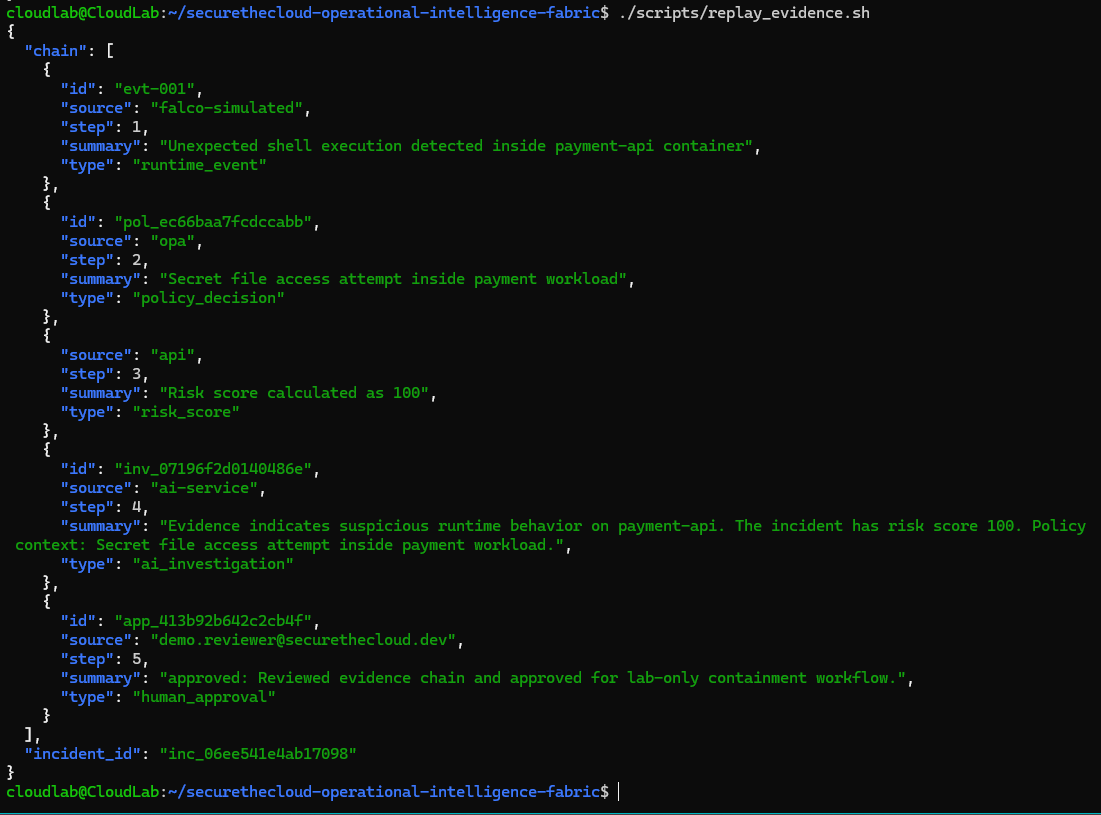Click the "opa" source value
1101x815 pixels.
pyautogui.click(x=173, y=241)
